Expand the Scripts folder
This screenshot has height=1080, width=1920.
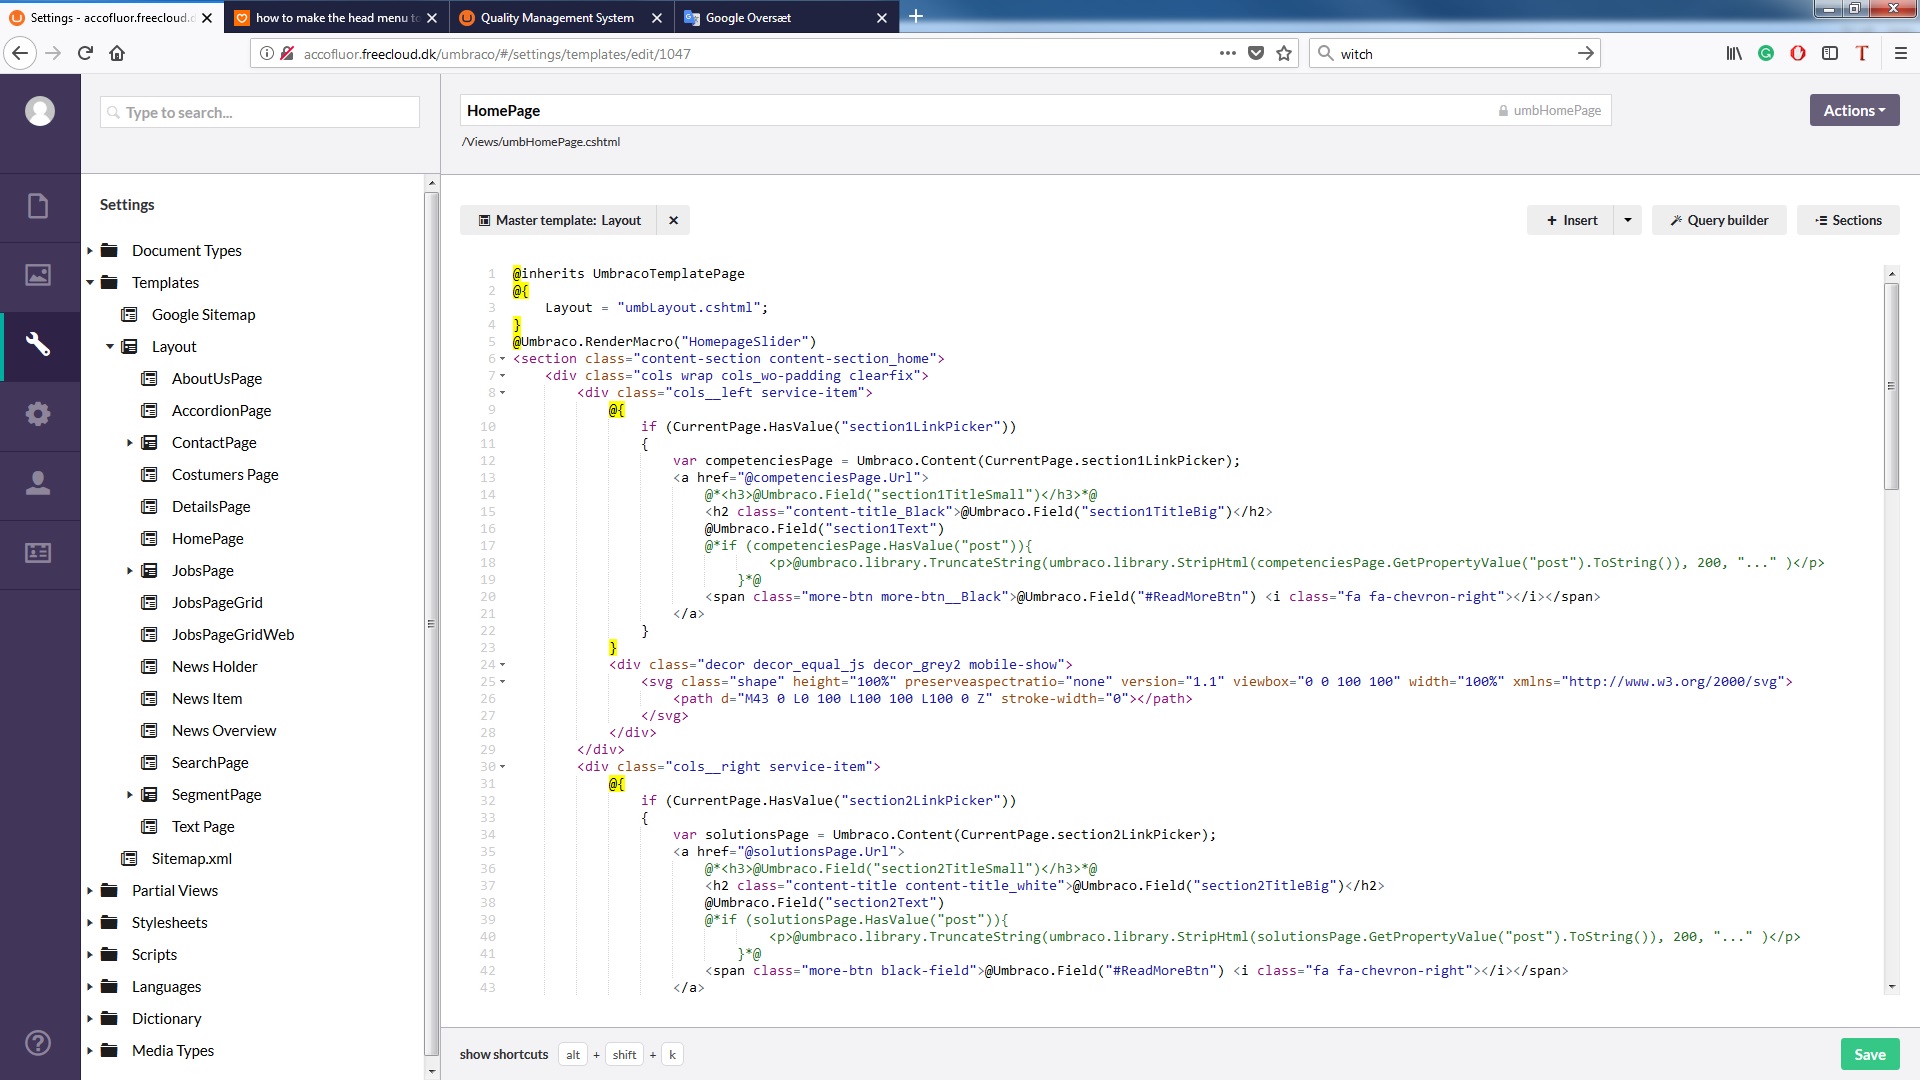(x=89, y=955)
